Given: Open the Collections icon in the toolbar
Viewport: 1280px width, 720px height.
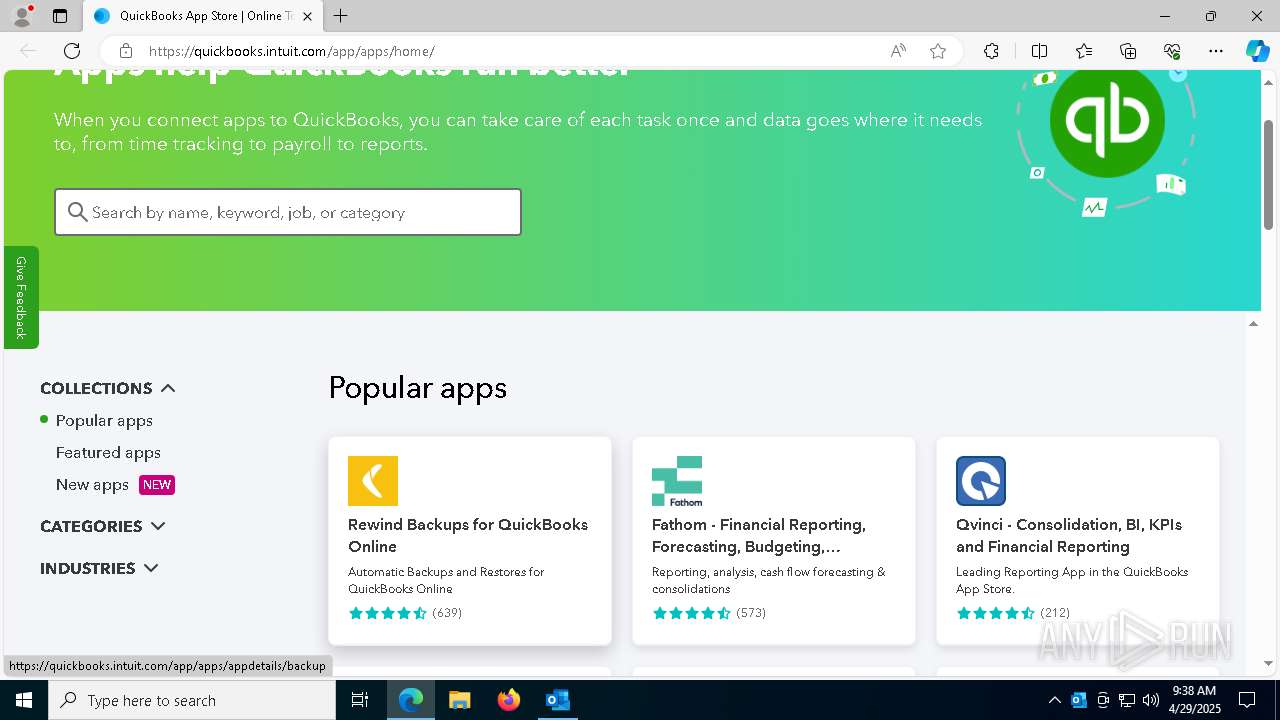Looking at the screenshot, I should (x=1128, y=51).
